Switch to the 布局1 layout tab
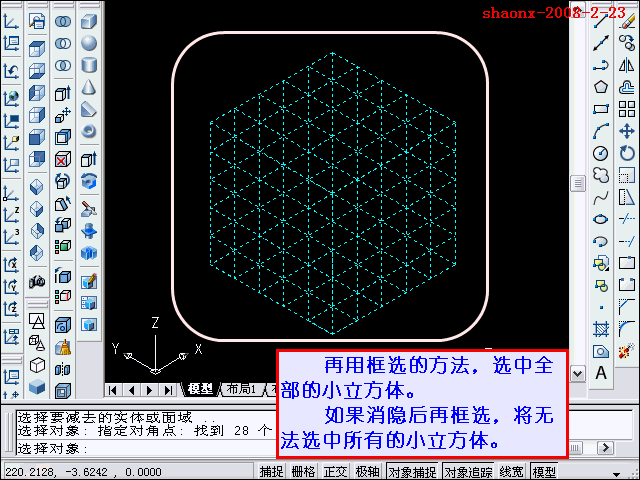Image resolution: width=640 pixels, height=480 pixels. point(241,389)
